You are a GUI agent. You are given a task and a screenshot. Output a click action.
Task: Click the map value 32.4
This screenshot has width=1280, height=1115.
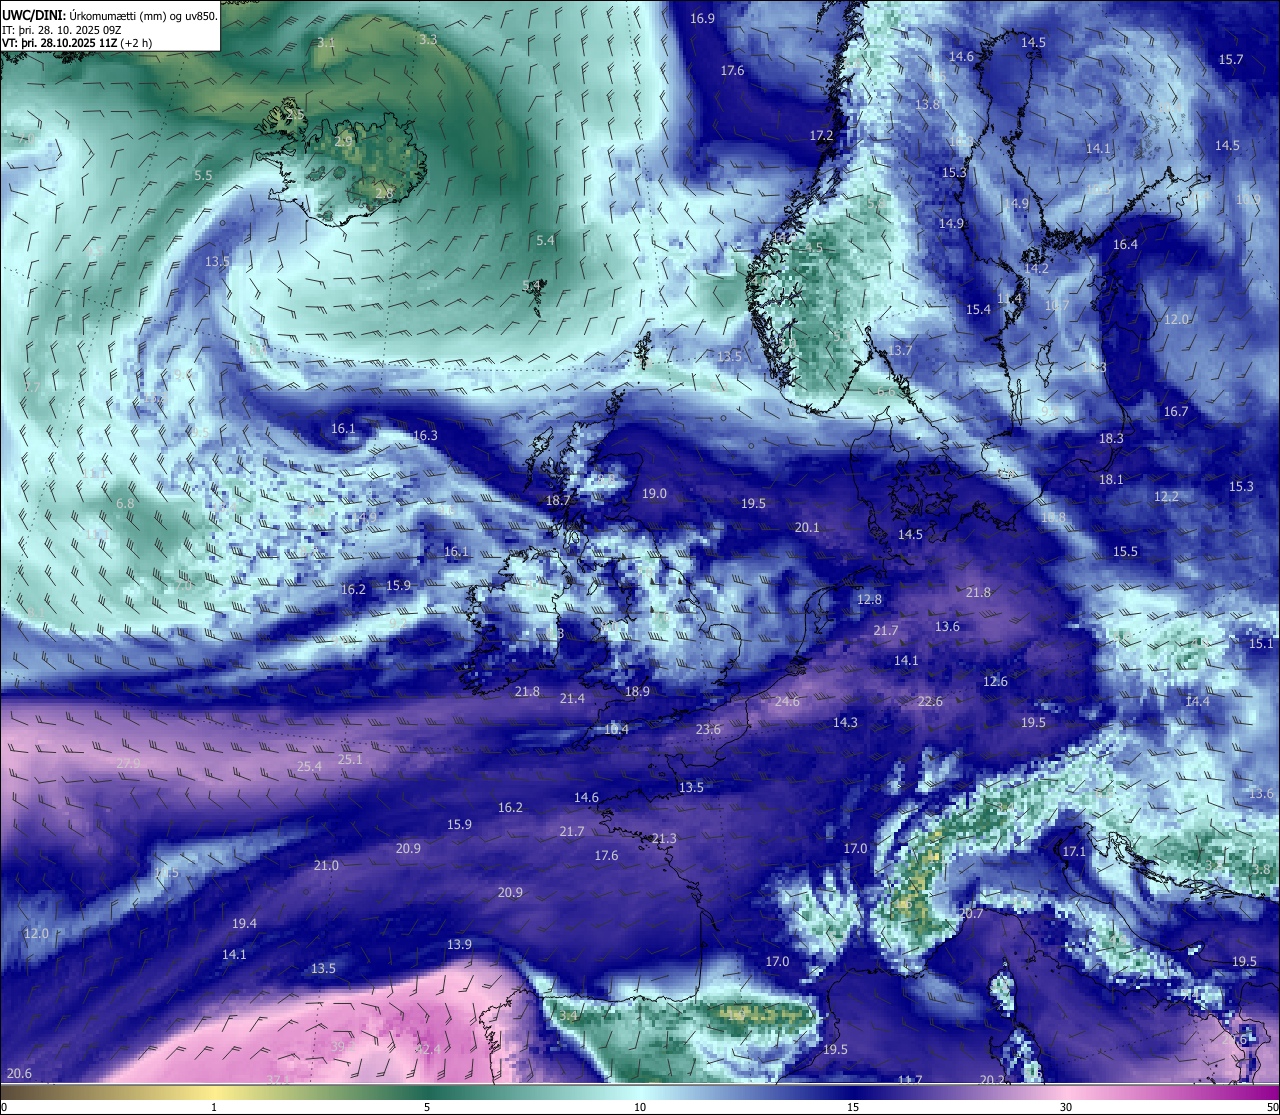click(x=428, y=1050)
